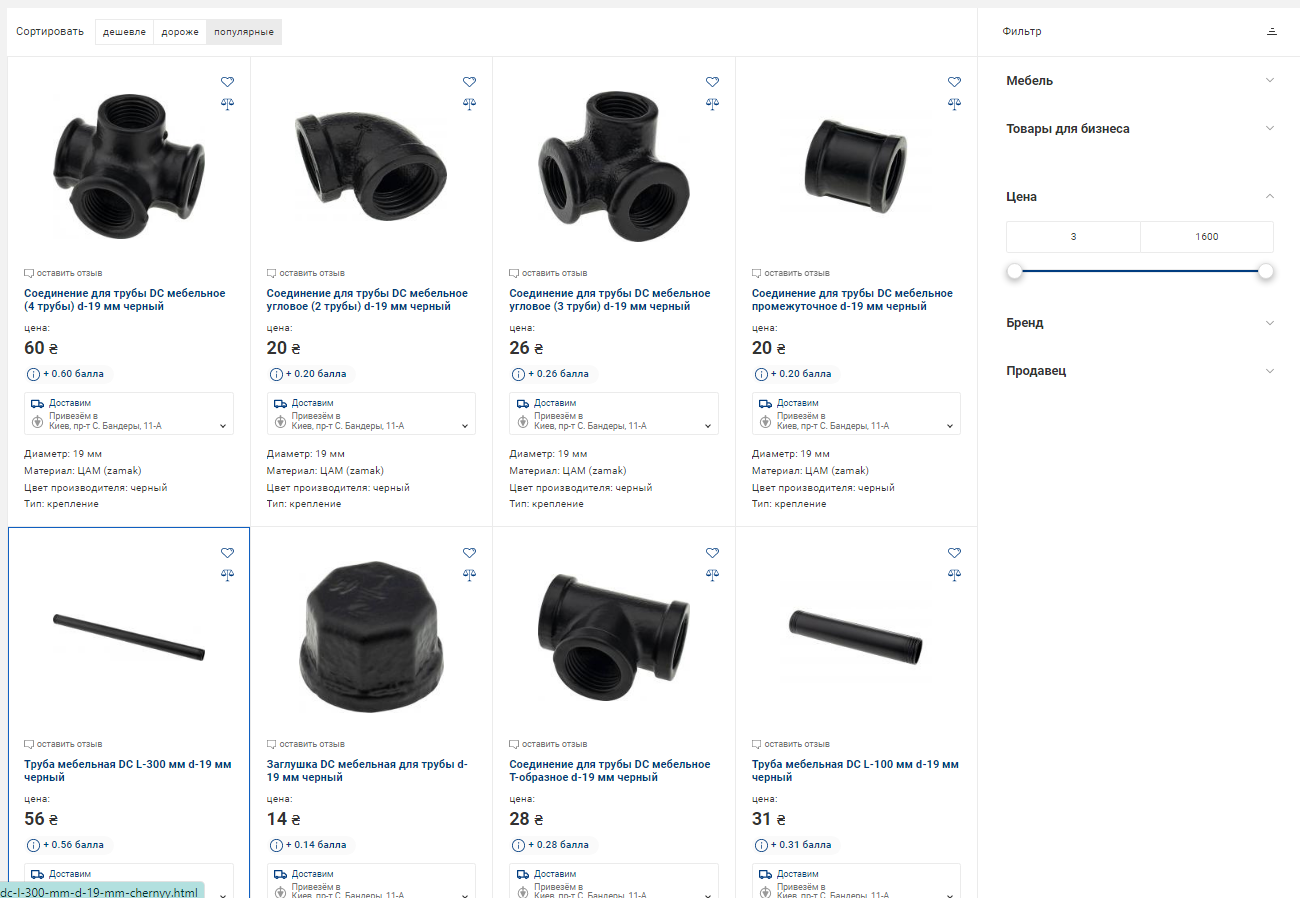This screenshot has height=898, width=1300.
Task: Favorite the 3-pipe corner connector
Action: pyautogui.click(x=712, y=82)
